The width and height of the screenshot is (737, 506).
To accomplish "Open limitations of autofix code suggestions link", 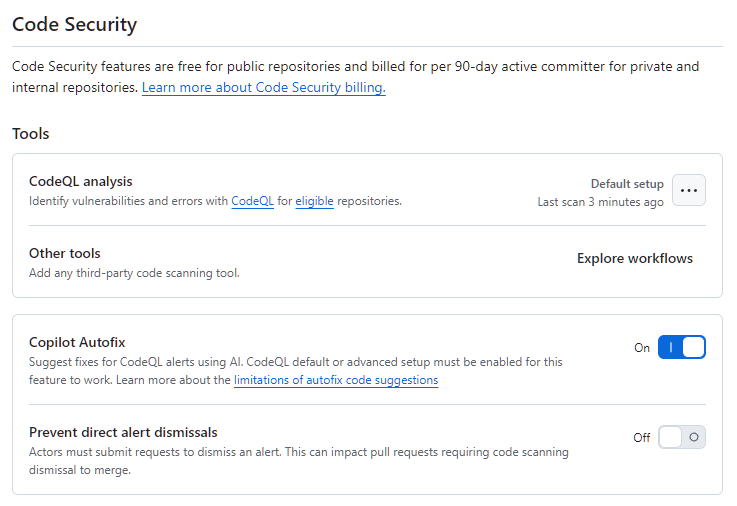I will click(x=336, y=380).
